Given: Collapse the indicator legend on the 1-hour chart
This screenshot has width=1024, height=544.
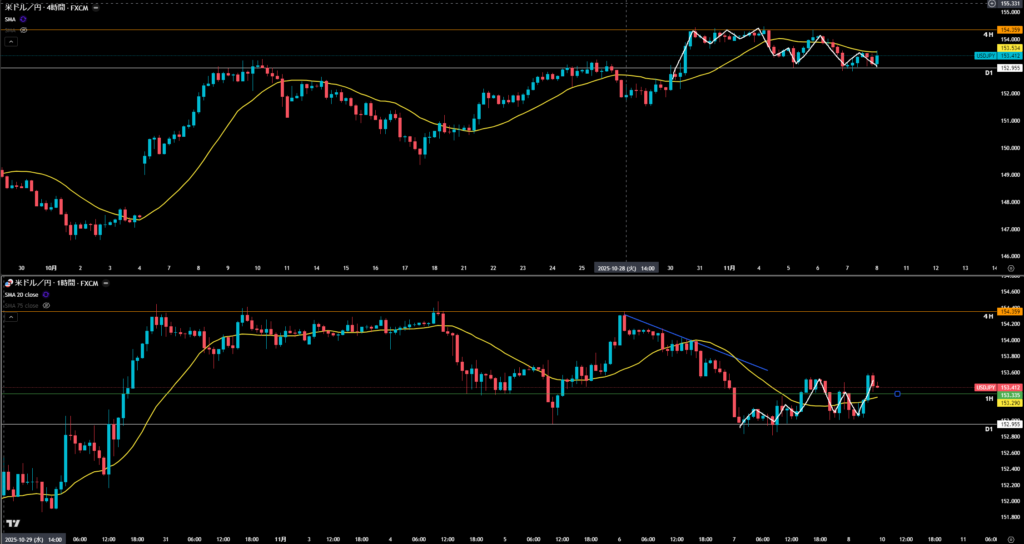Looking at the screenshot, I should pyautogui.click(x=11, y=317).
